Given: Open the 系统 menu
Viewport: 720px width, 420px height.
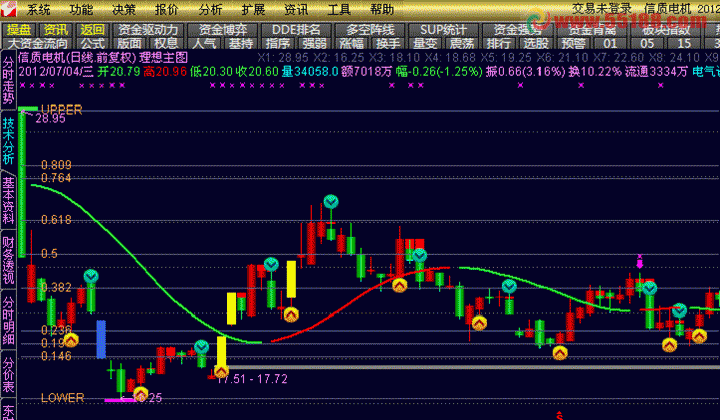Looking at the screenshot, I should [39, 10].
